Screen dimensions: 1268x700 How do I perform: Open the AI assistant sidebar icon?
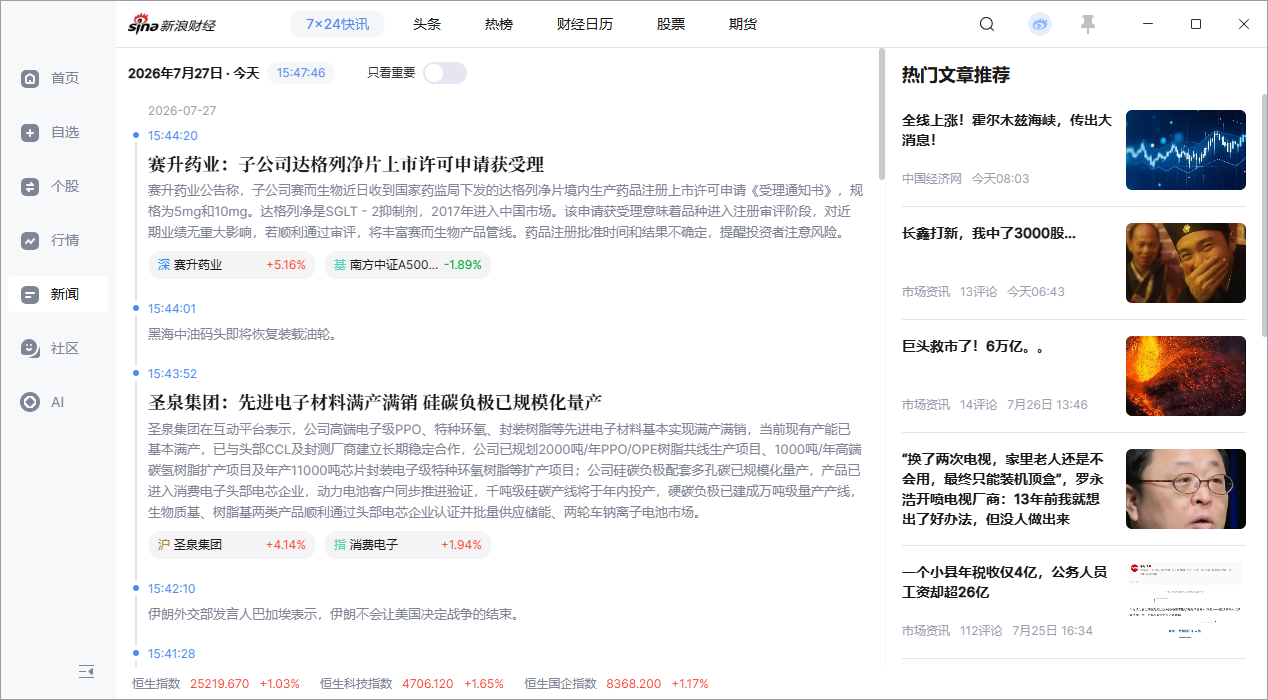click(x=30, y=402)
